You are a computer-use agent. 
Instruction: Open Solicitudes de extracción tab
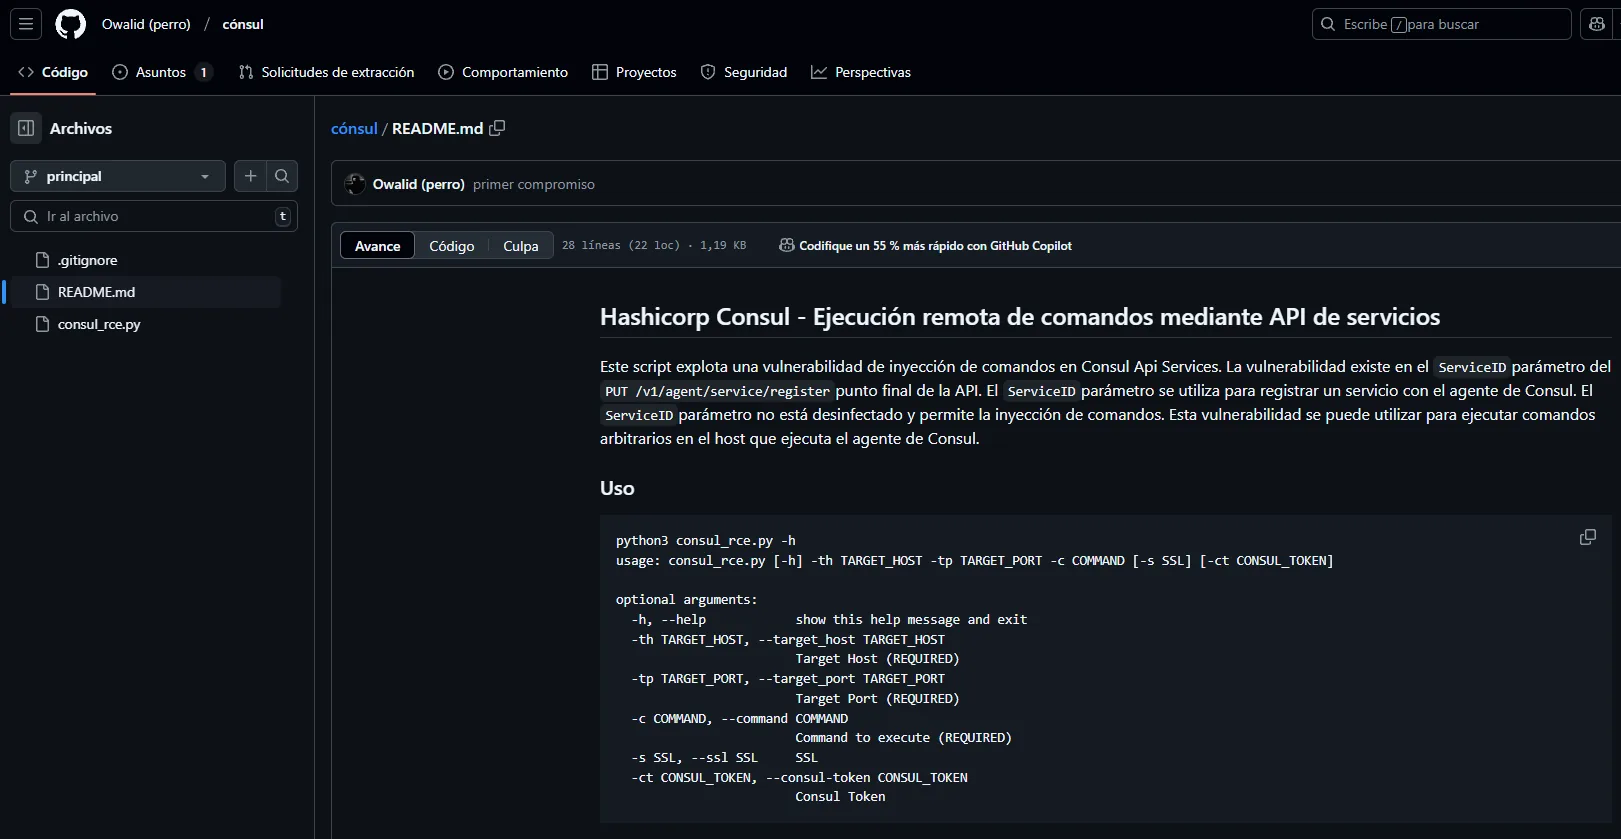[x=326, y=72]
